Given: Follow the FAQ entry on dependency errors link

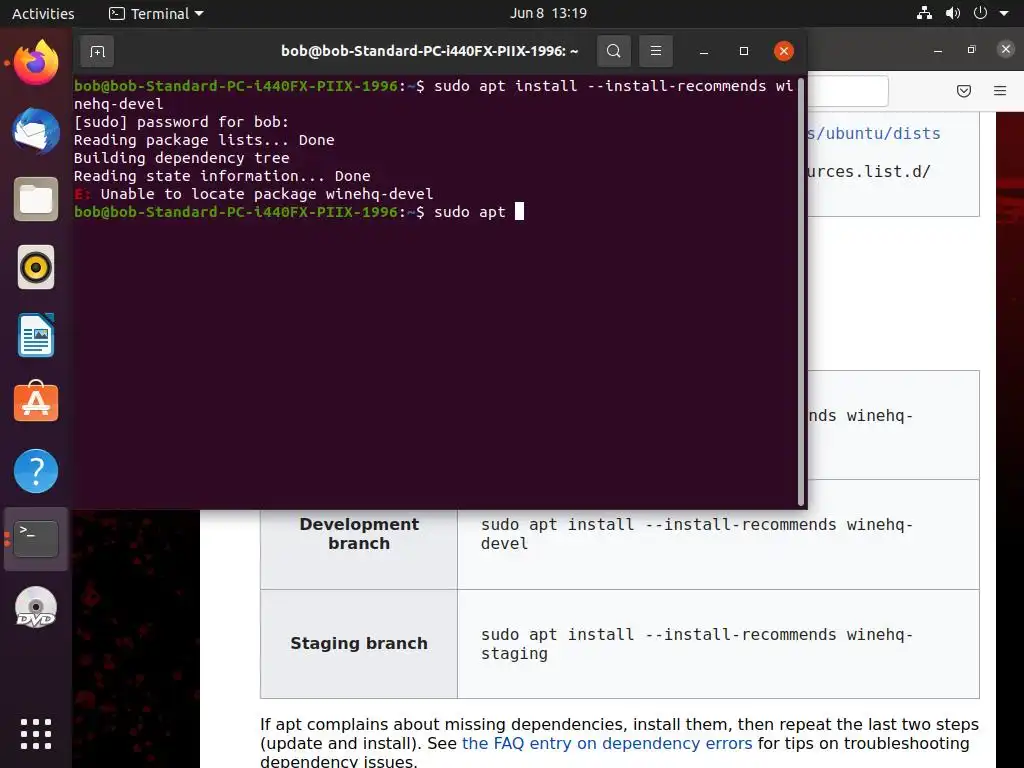Looking at the screenshot, I should [607, 743].
